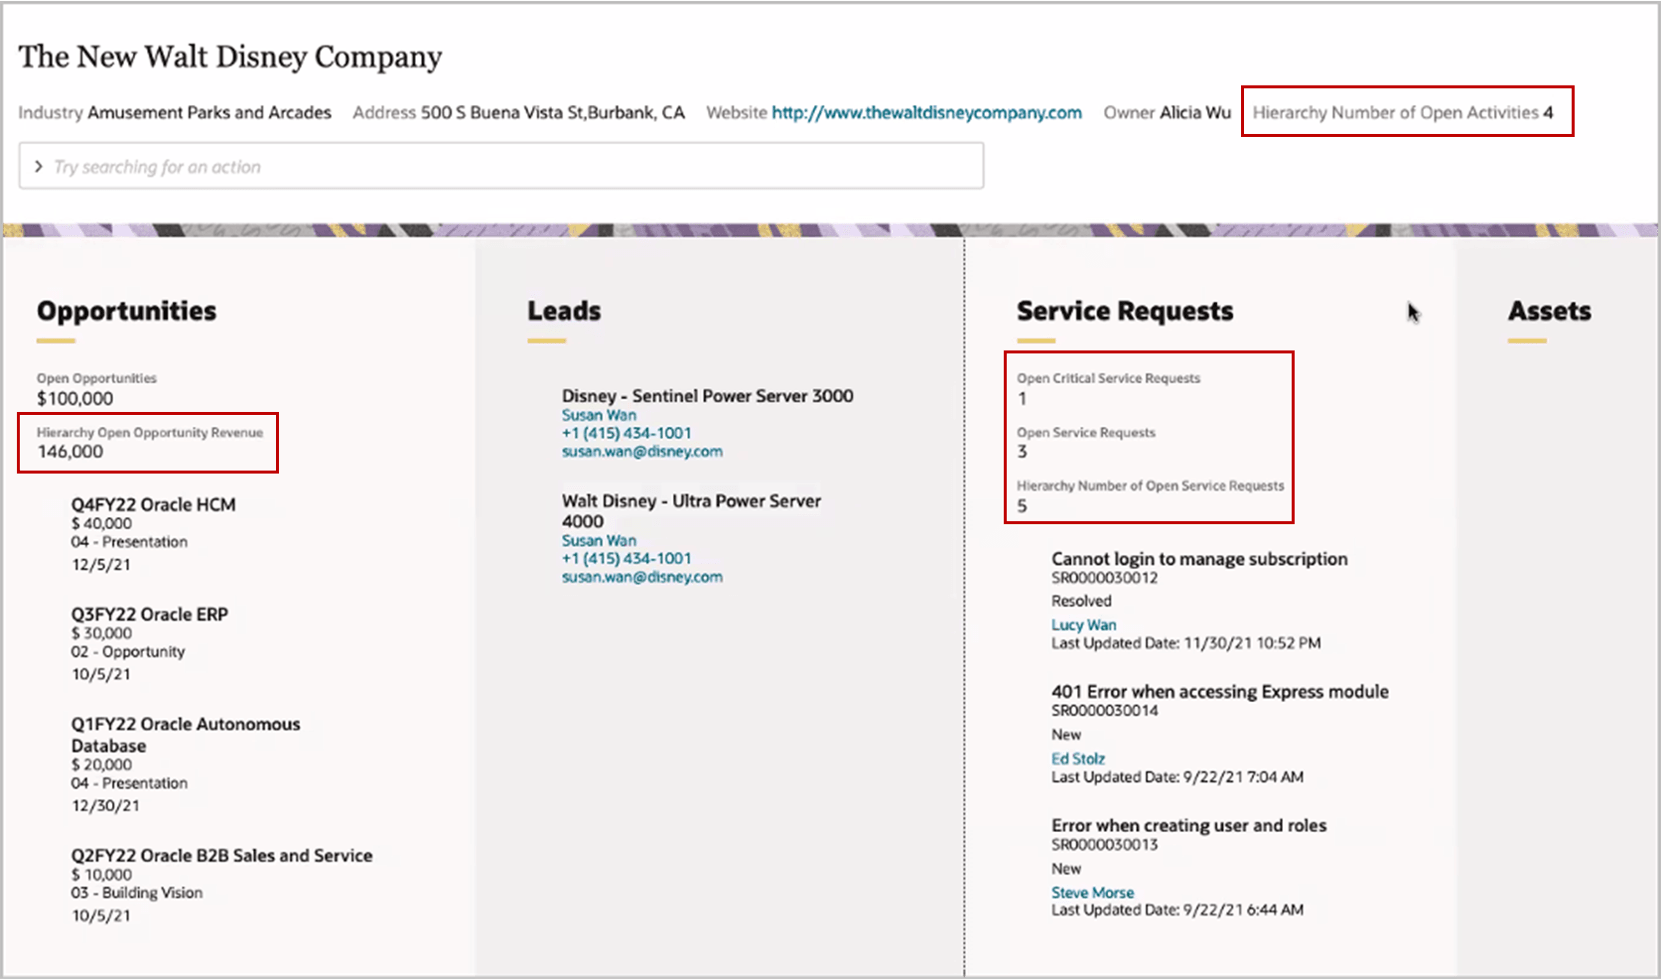Click the Assets panel heading
The height and width of the screenshot is (979, 1661).
click(1550, 311)
